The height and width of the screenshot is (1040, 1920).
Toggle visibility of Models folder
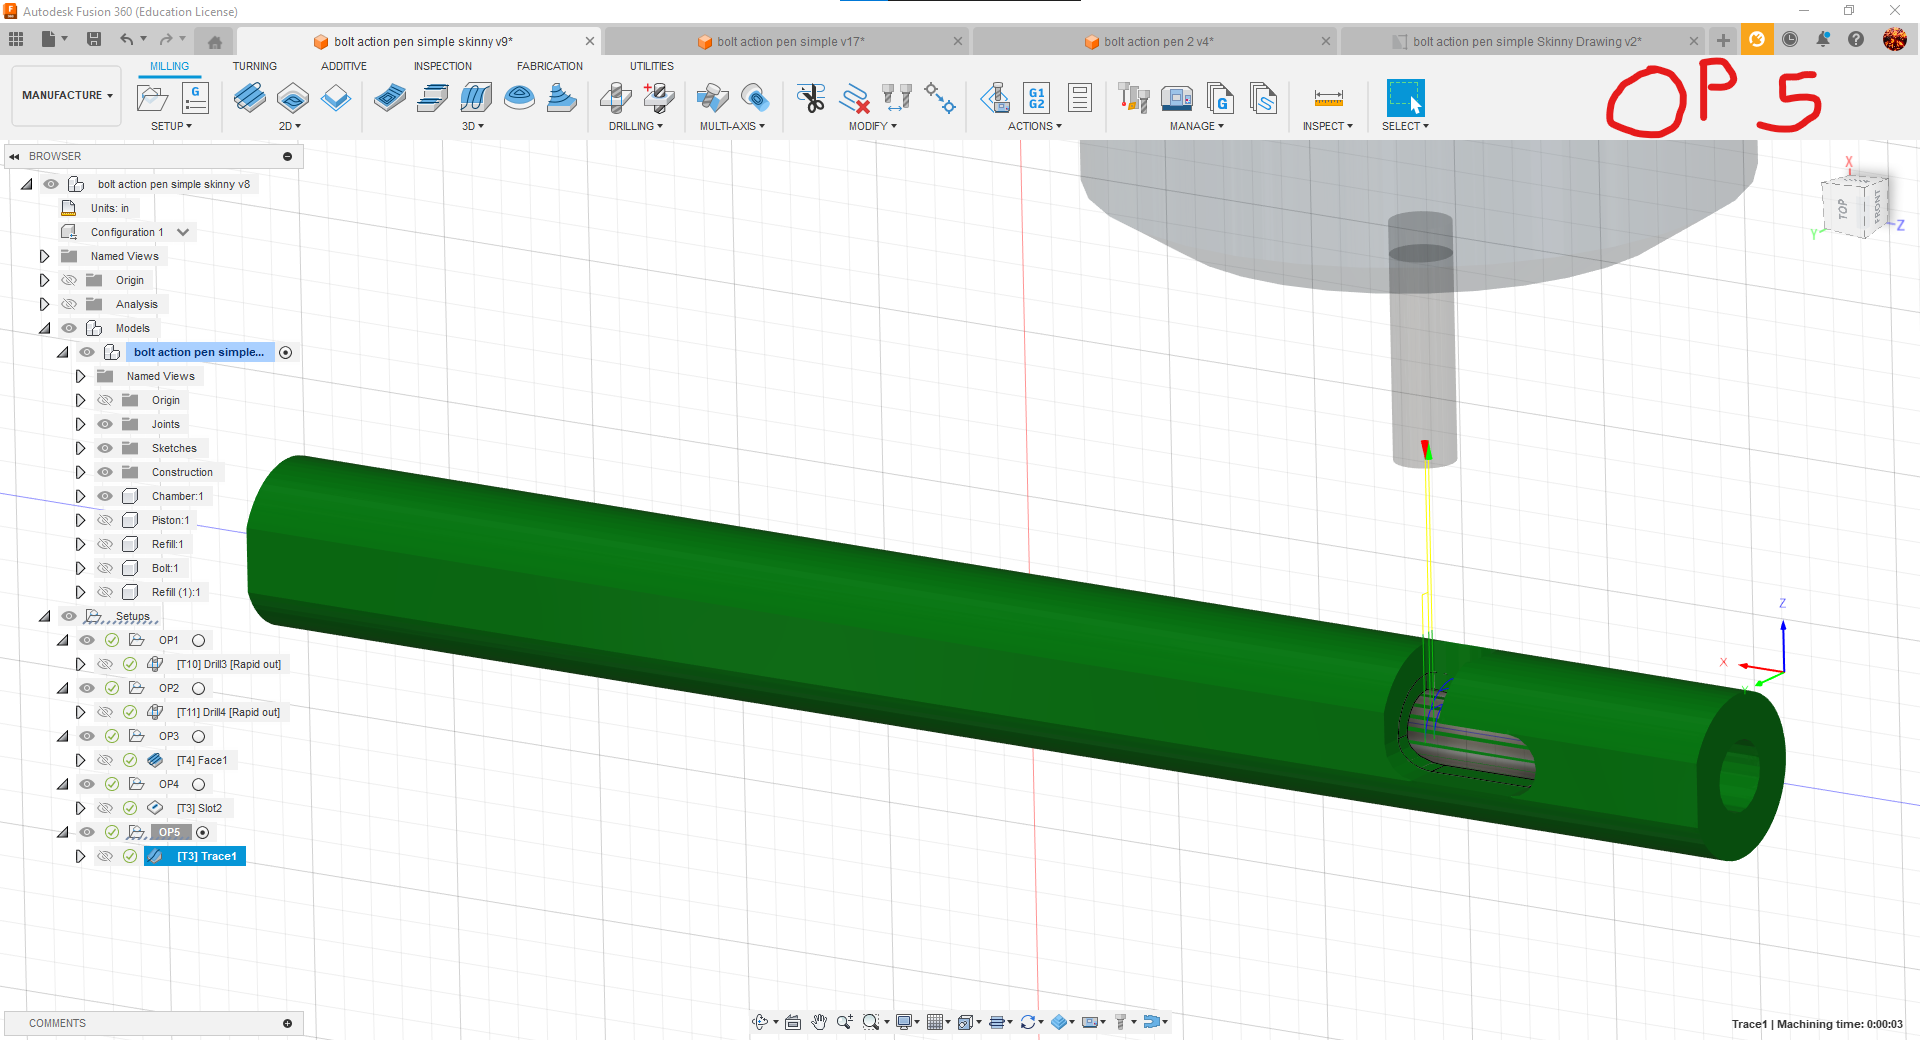click(x=69, y=328)
